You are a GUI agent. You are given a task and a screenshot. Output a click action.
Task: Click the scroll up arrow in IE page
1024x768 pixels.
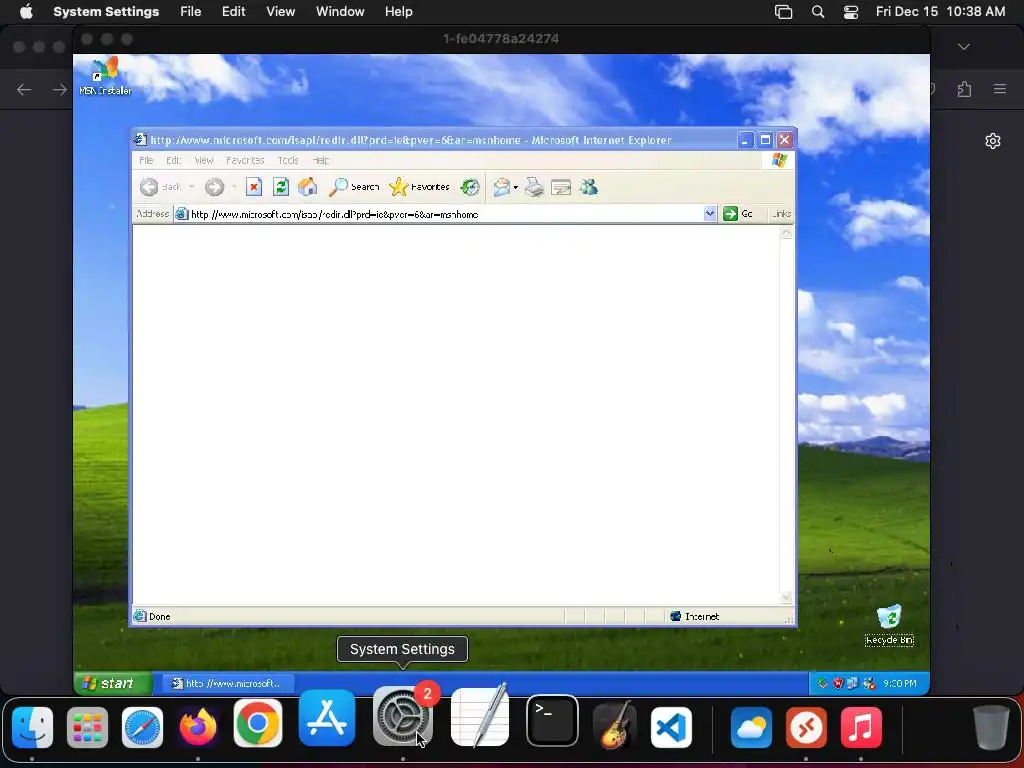coord(786,233)
